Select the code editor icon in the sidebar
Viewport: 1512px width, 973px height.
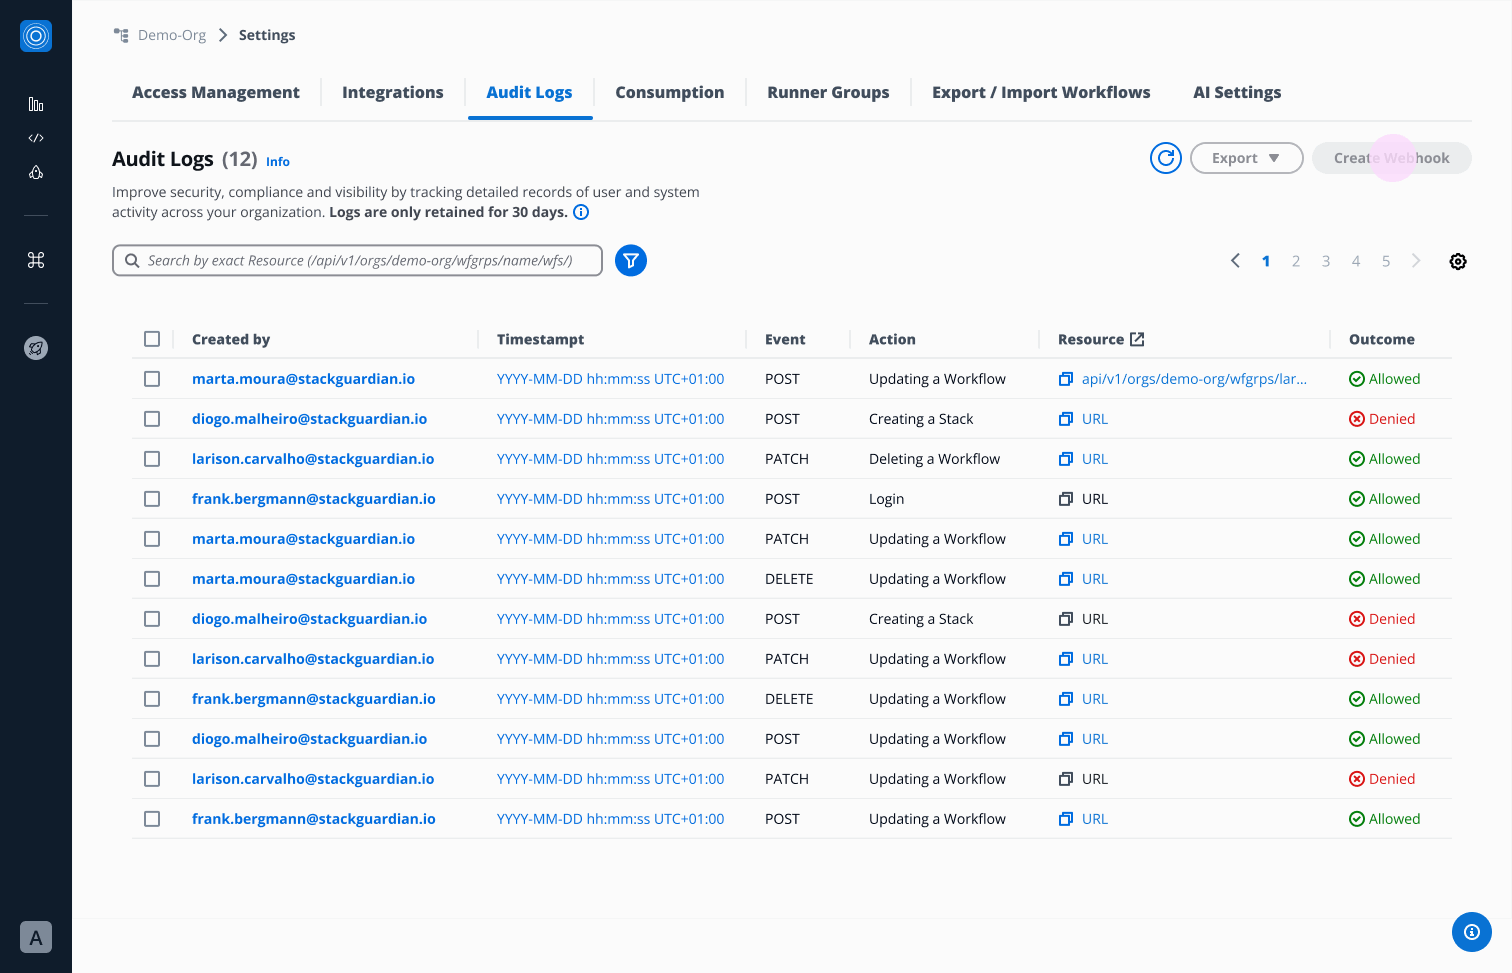(x=36, y=138)
